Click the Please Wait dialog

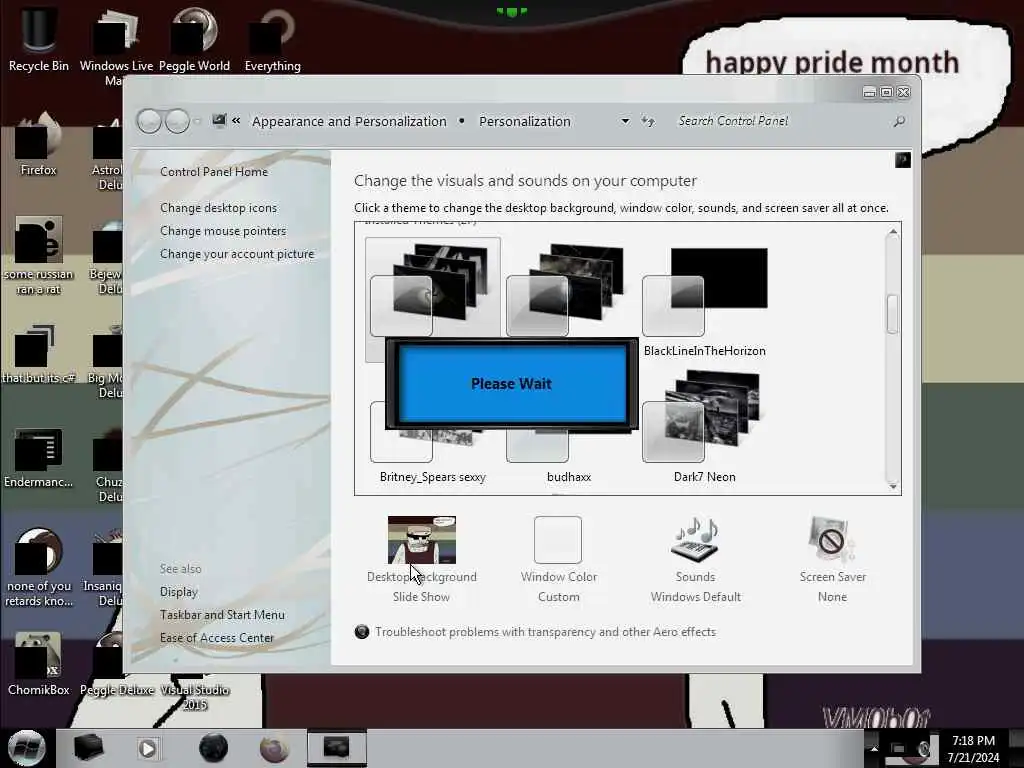pos(511,383)
